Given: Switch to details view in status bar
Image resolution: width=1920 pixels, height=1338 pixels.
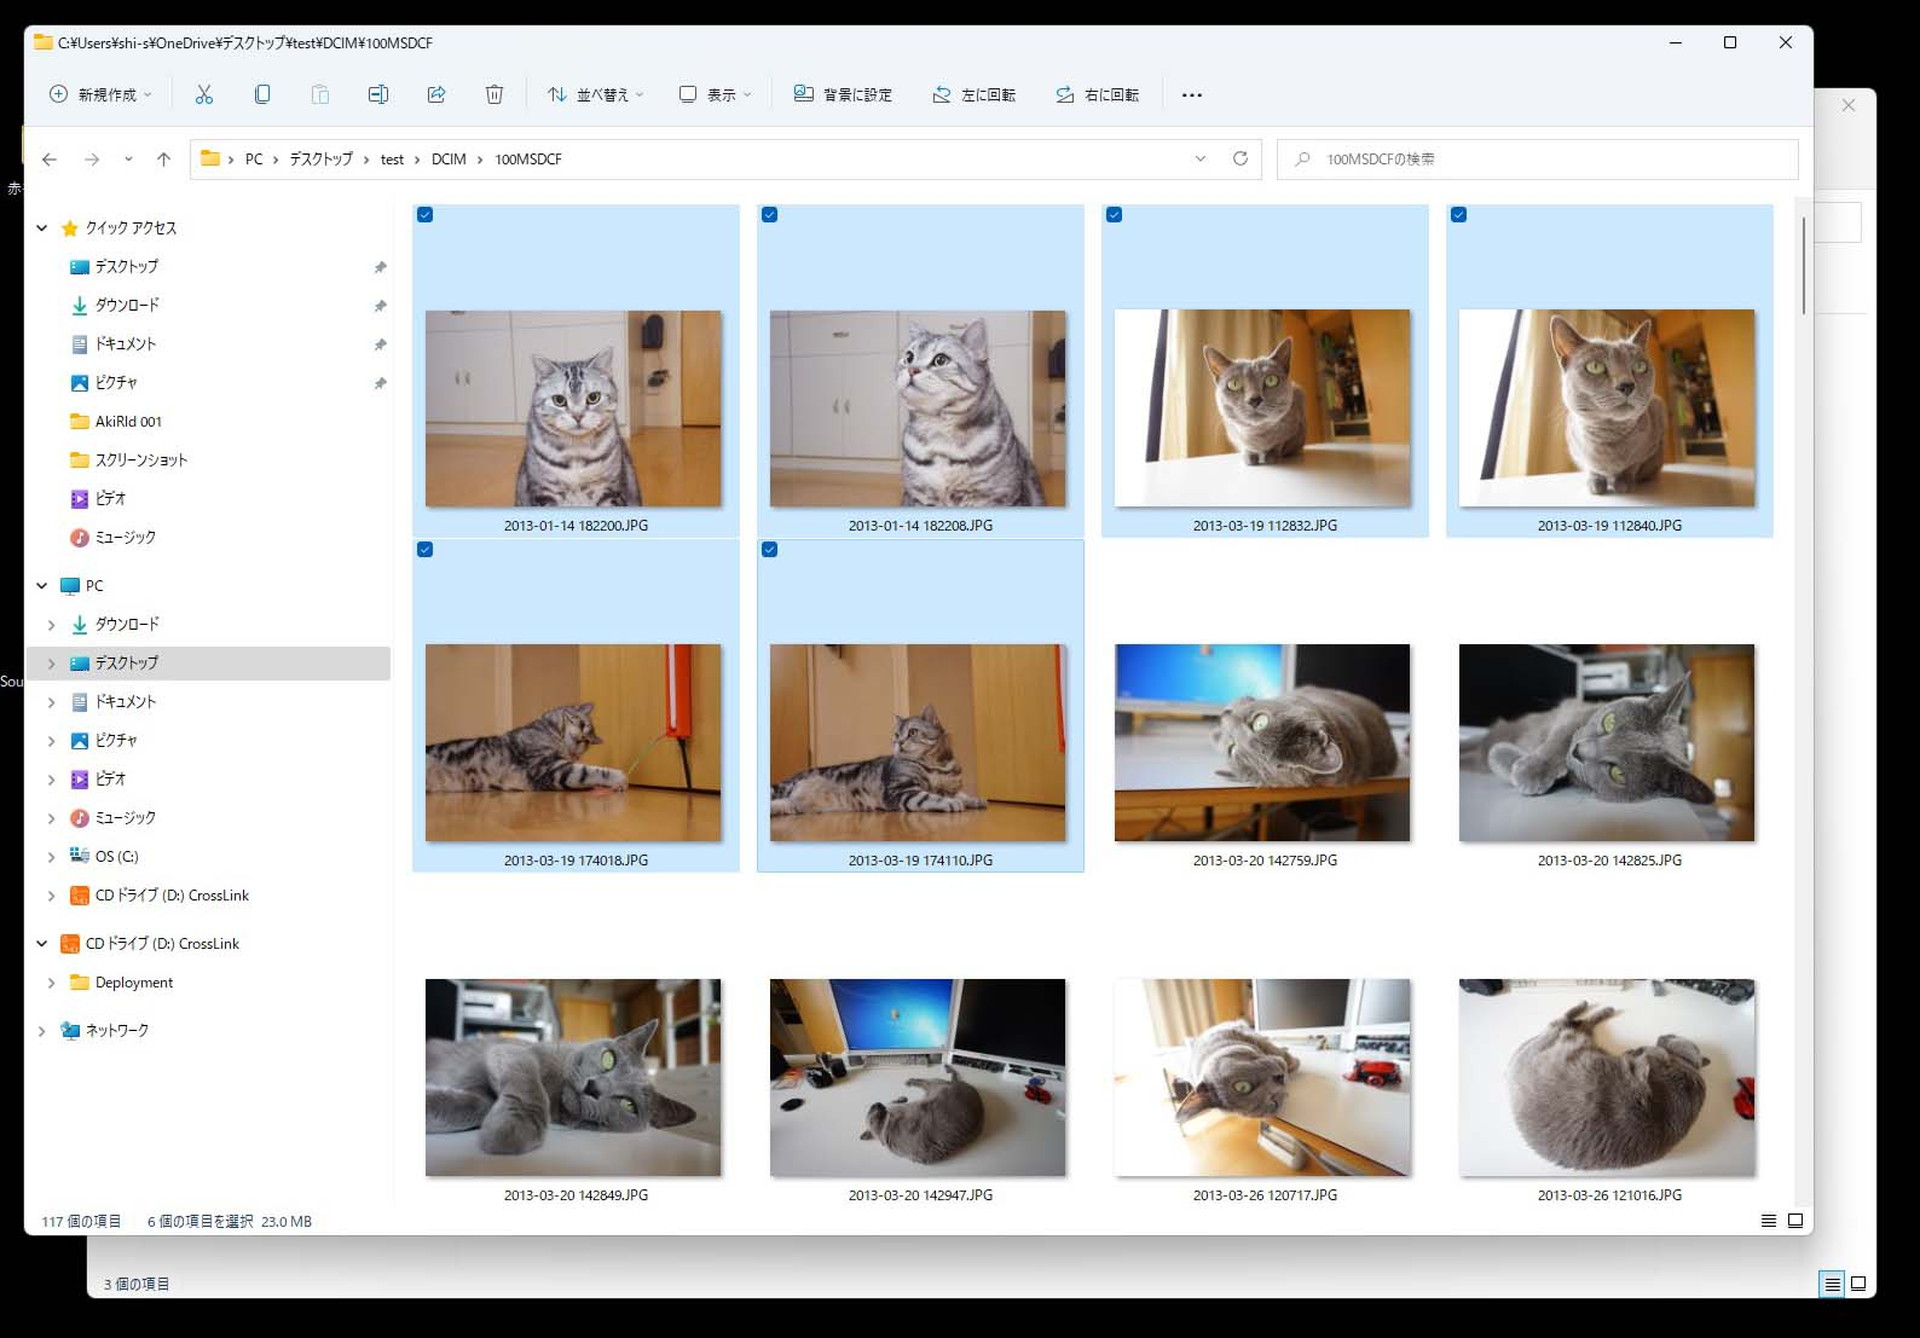Looking at the screenshot, I should tap(1768, 1221).
